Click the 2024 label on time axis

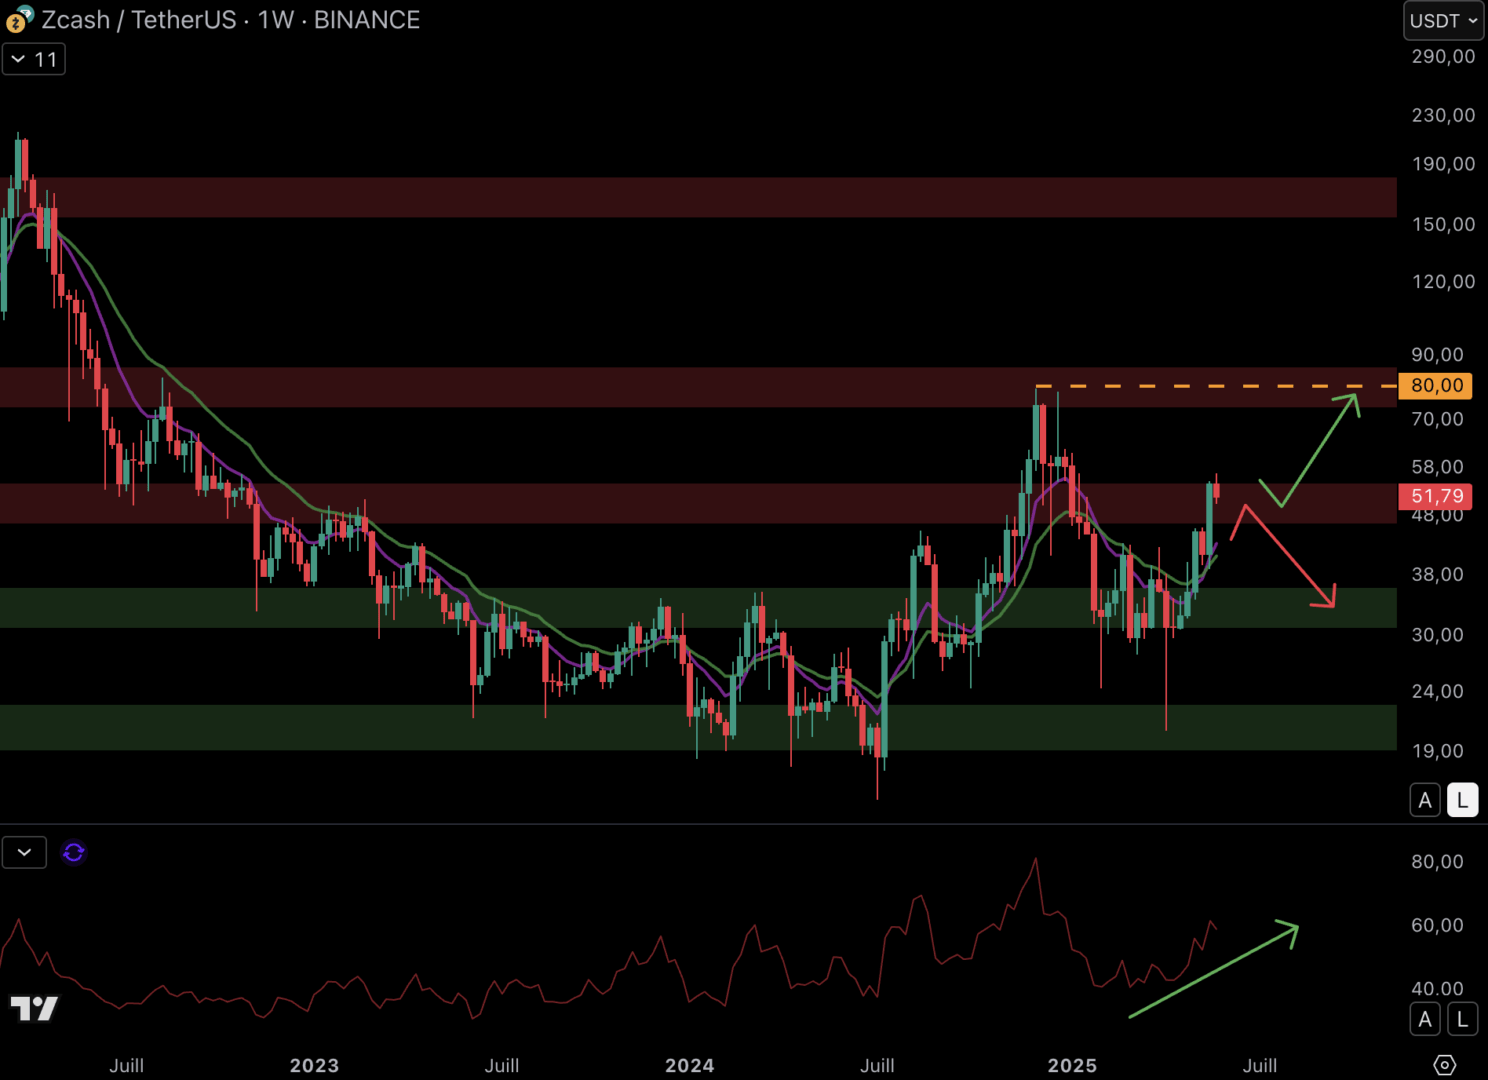point(690,1066)
